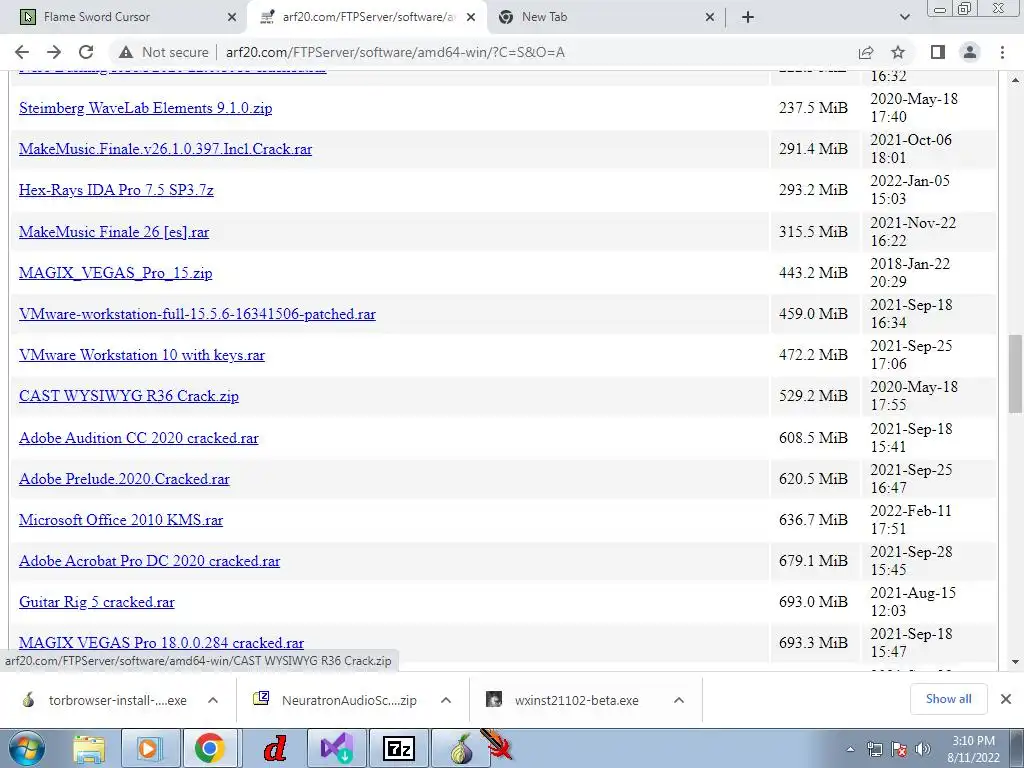Open downloaded wxinst21102-beta.exe item
This screenshot has height=768, width=1024.
click(x=563, y=700)
